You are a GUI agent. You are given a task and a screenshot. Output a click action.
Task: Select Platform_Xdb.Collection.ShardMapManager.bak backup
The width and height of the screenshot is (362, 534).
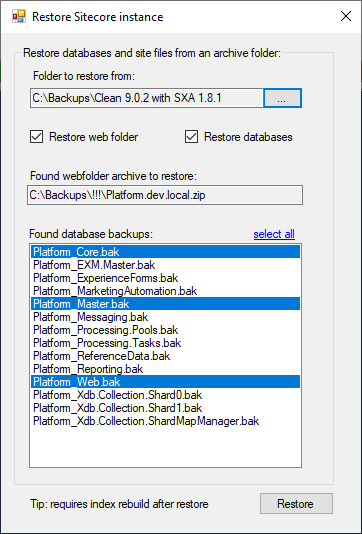pos(166,421)
